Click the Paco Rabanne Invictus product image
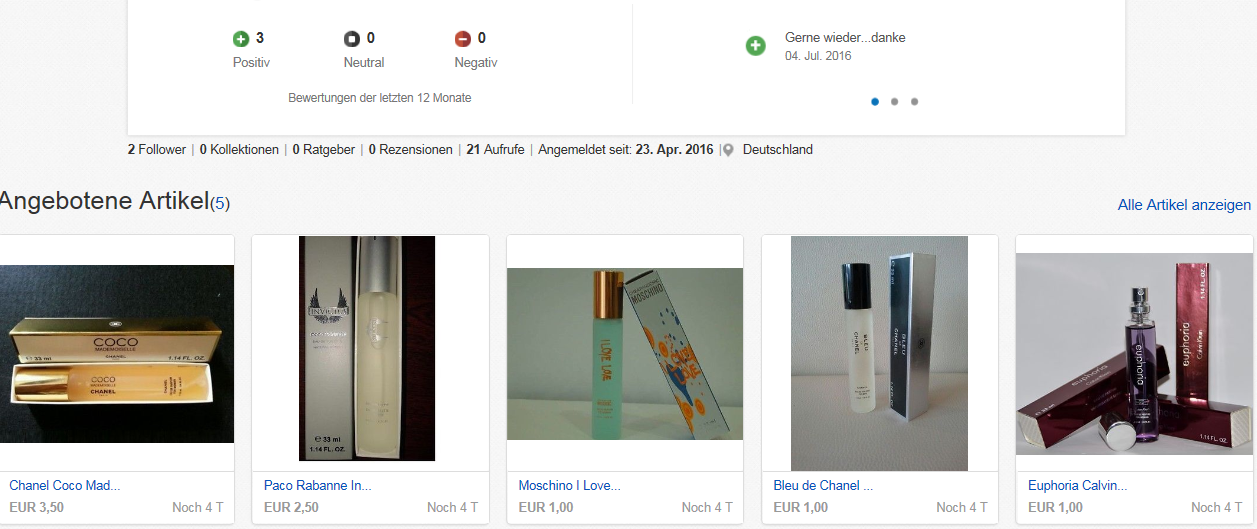 point(367,348)
